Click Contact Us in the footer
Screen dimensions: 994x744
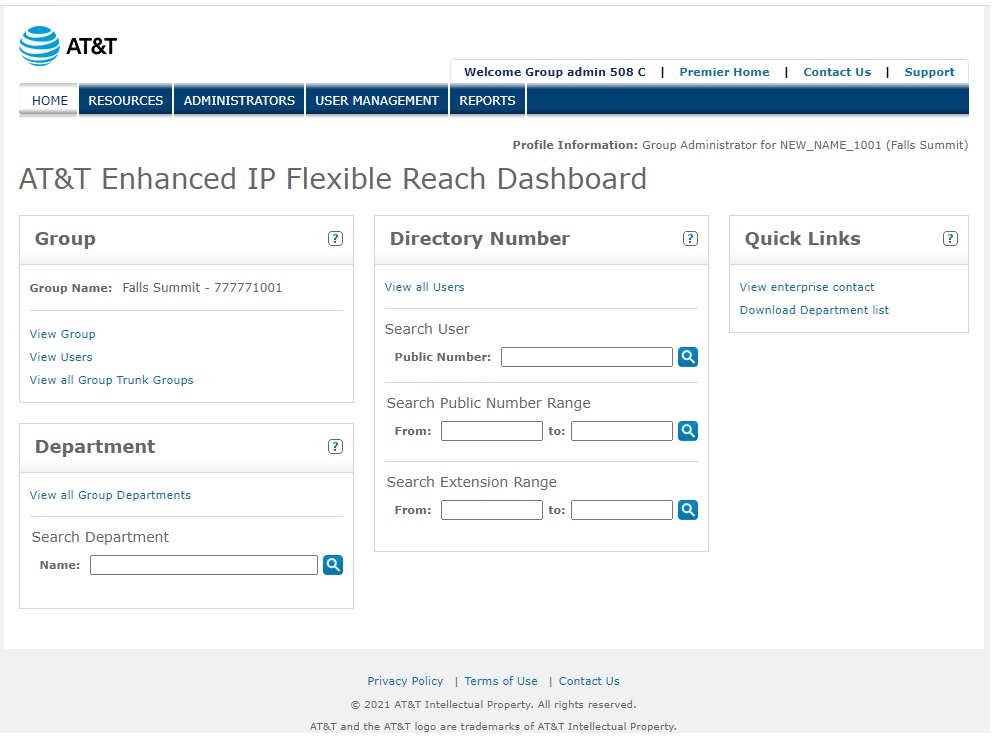click(589, 681)
